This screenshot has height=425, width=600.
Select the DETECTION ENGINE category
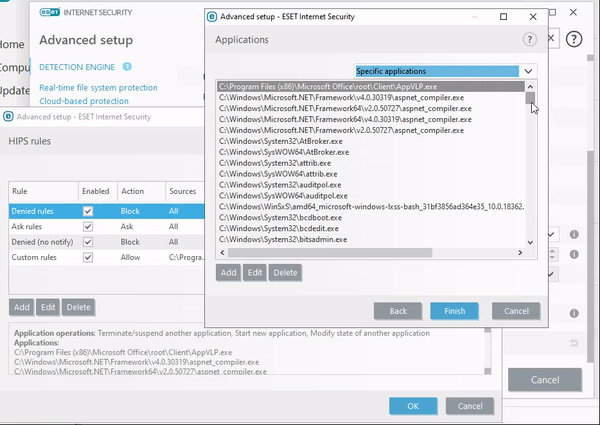(x=77, y=67)
